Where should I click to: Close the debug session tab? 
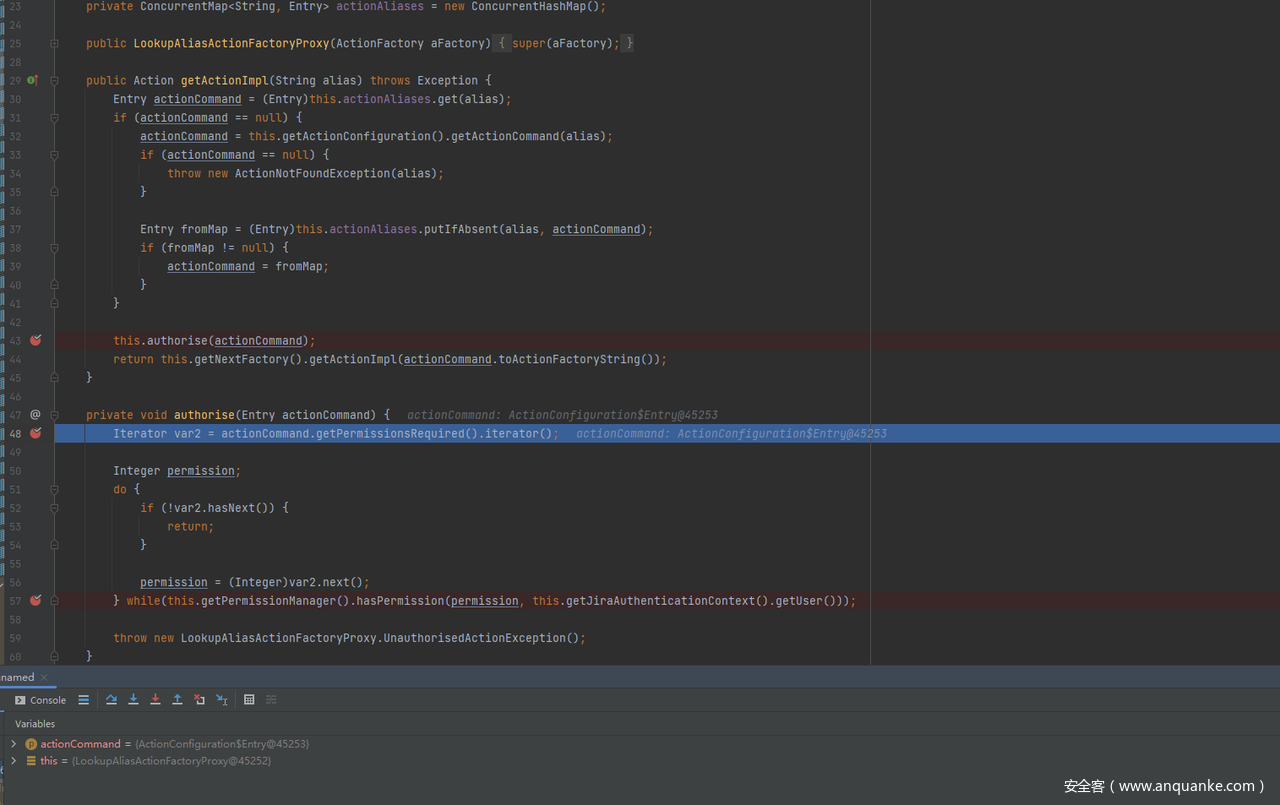(44, 678)
